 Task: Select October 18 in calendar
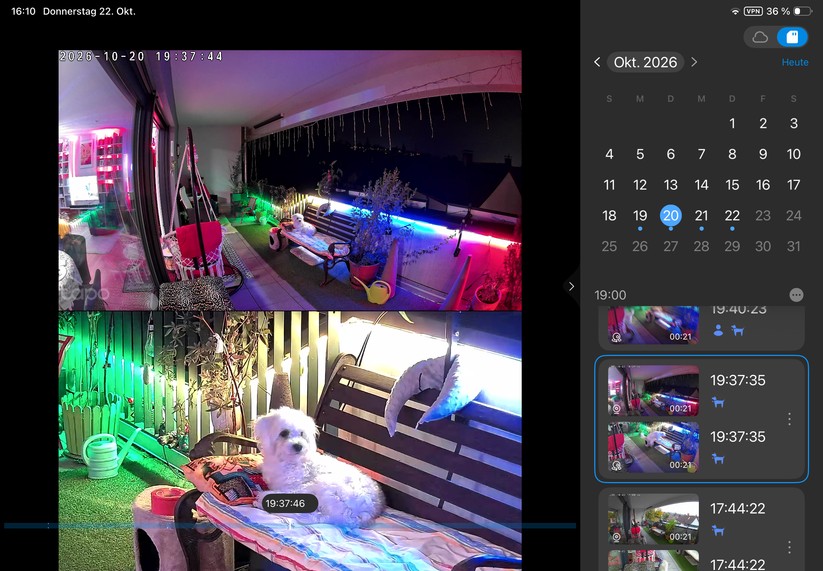click(609, 216)
